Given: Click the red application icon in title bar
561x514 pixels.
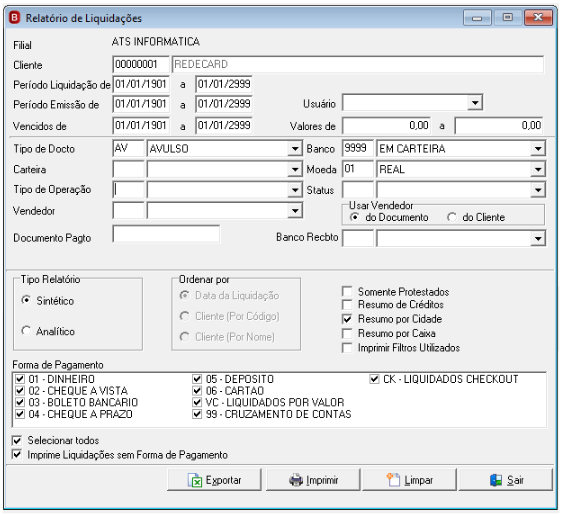Looking at the screenshot, I should tap(15, 17).
